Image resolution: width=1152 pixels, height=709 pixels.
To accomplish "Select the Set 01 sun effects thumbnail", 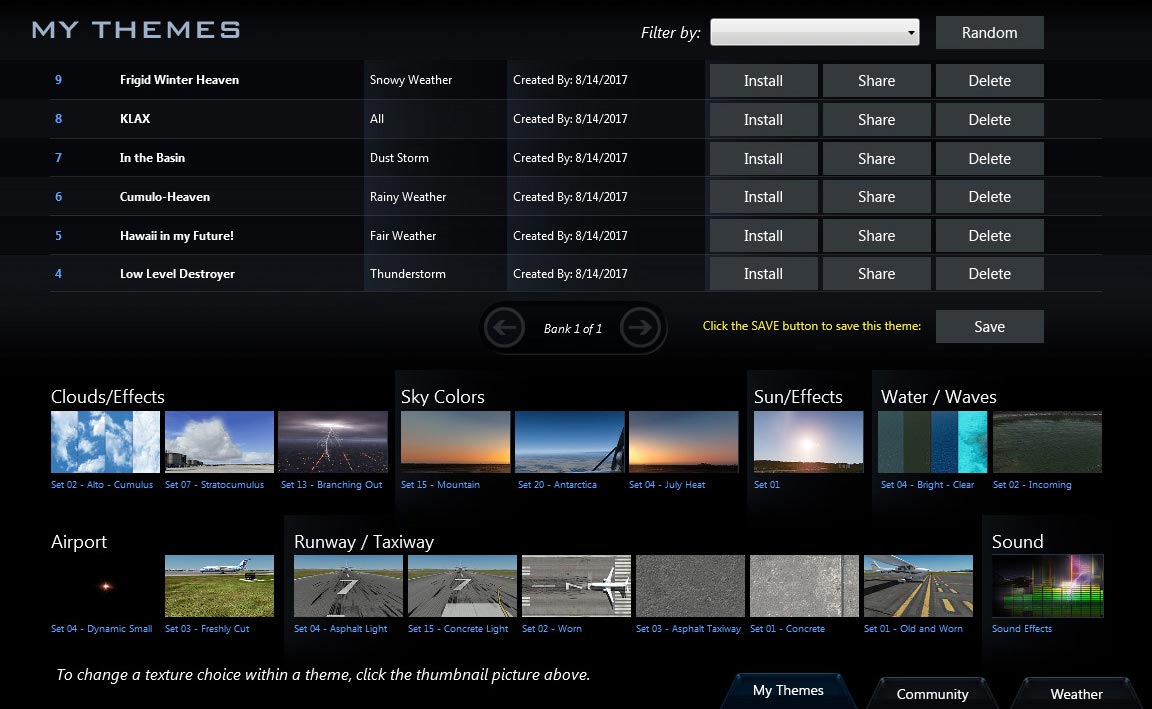I will (808, 440).
